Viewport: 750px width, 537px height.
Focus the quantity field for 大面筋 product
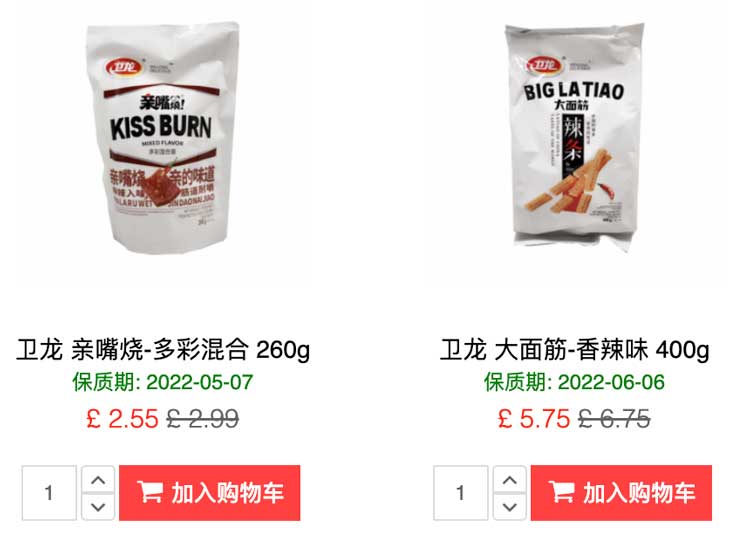tap(461, 493)
